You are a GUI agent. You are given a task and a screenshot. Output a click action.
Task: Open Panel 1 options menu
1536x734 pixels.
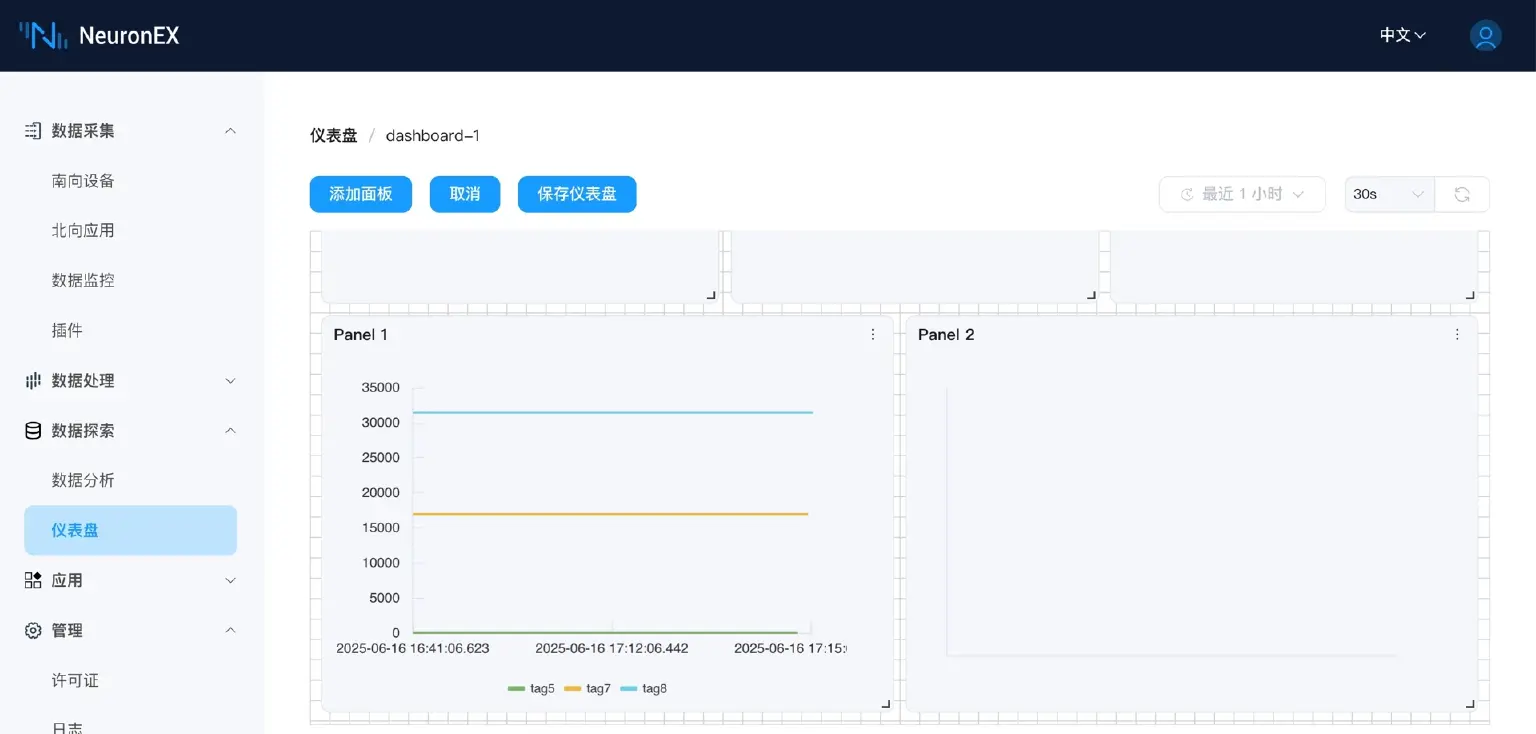coord(873,335)
